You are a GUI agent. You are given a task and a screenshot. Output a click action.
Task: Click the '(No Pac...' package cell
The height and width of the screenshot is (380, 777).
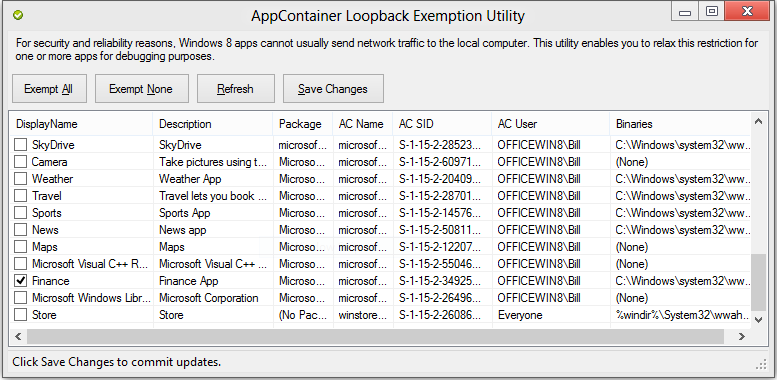[x=303, y=315]
